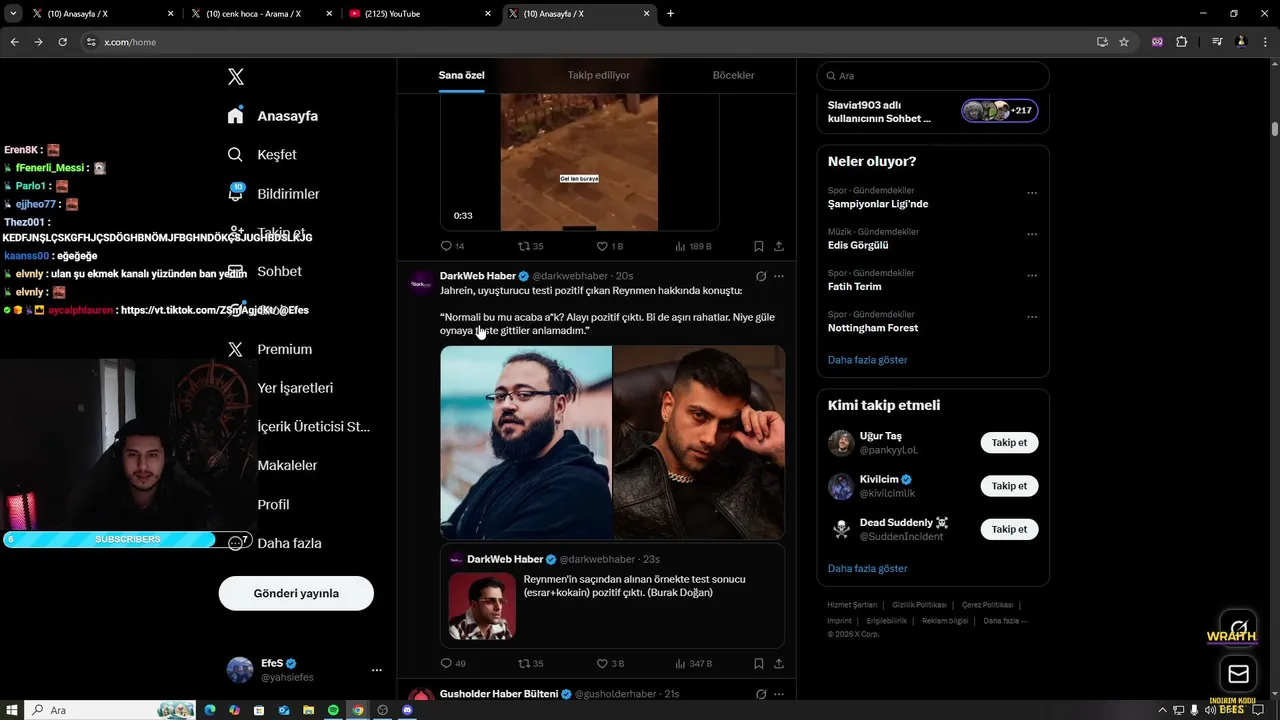The width and height of the screenshot is (1280, 720).
Task: Click Daha fazla göster under Neler oluyor
Action: pyautogui.click(x=867, y=360)
